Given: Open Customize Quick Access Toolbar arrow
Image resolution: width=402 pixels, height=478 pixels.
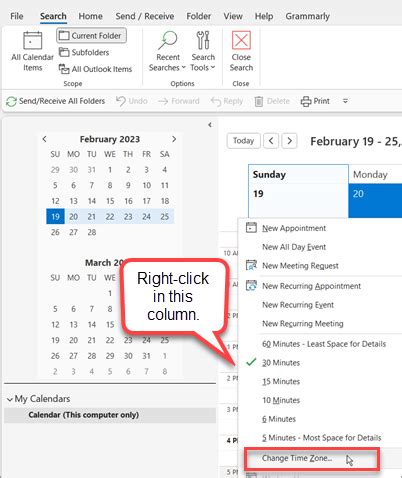Looking at the screenshot, I should pos(345,101).
